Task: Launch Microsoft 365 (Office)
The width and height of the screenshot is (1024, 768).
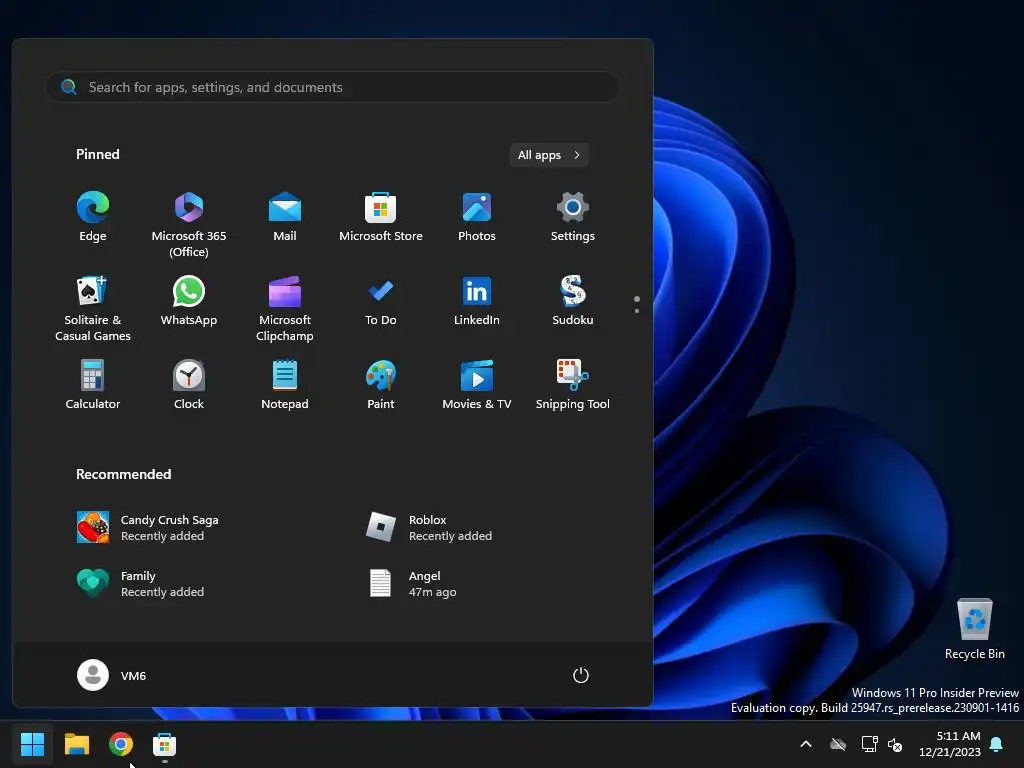Action: pos(189,225)
